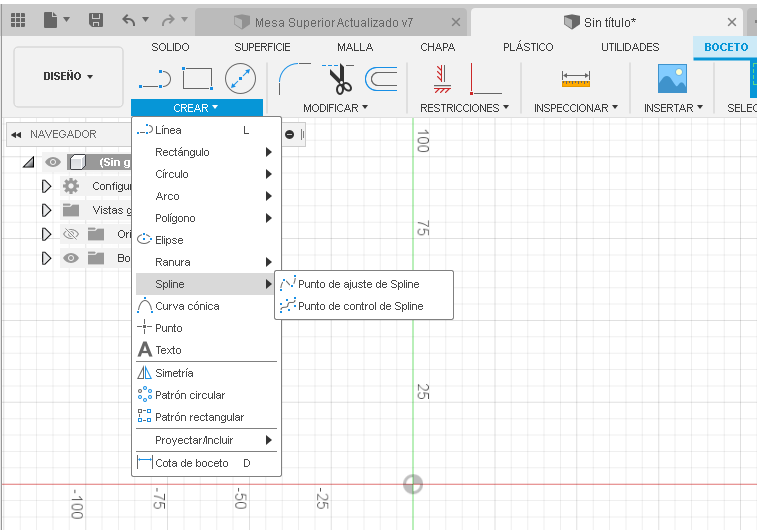
Task: Choose Texto from the Crear menu
Action: tap(207, 350)
